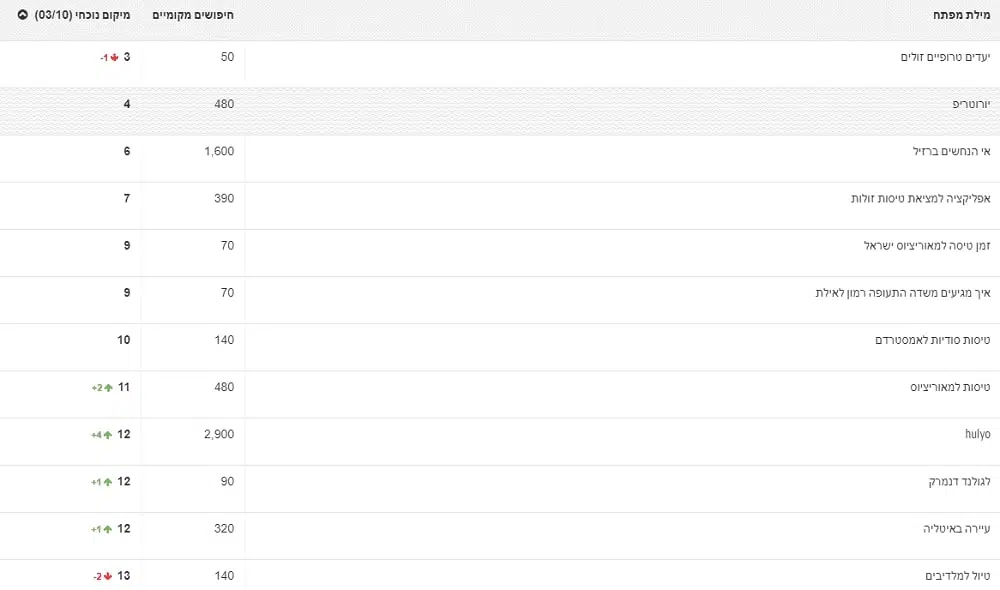Select the 2,900 searches value in the hulyo row

pyautogui.click(x=219, y=434)
